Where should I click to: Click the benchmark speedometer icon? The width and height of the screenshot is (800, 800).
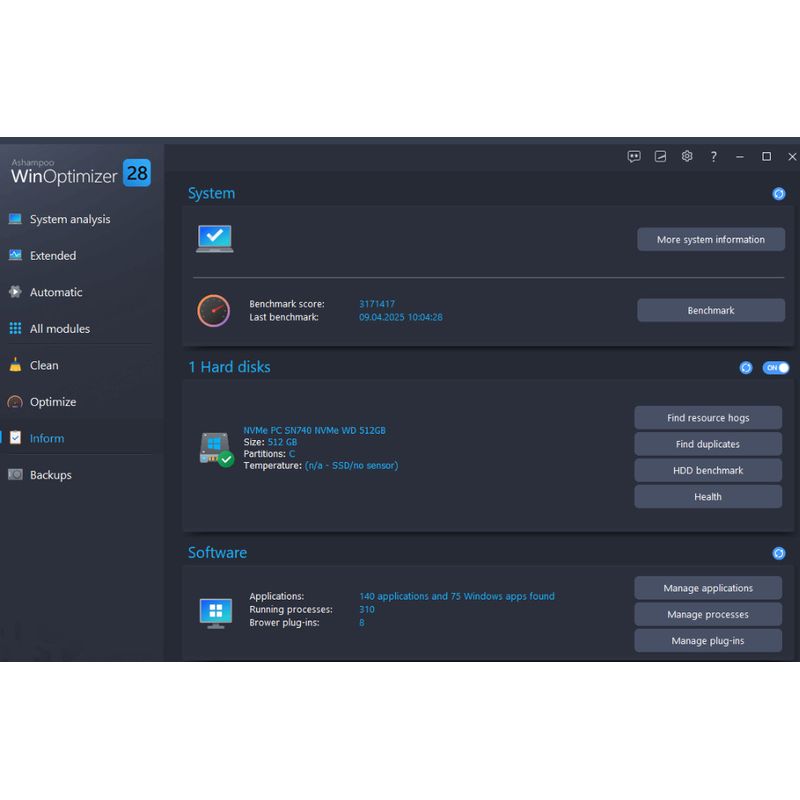[213, 310]
